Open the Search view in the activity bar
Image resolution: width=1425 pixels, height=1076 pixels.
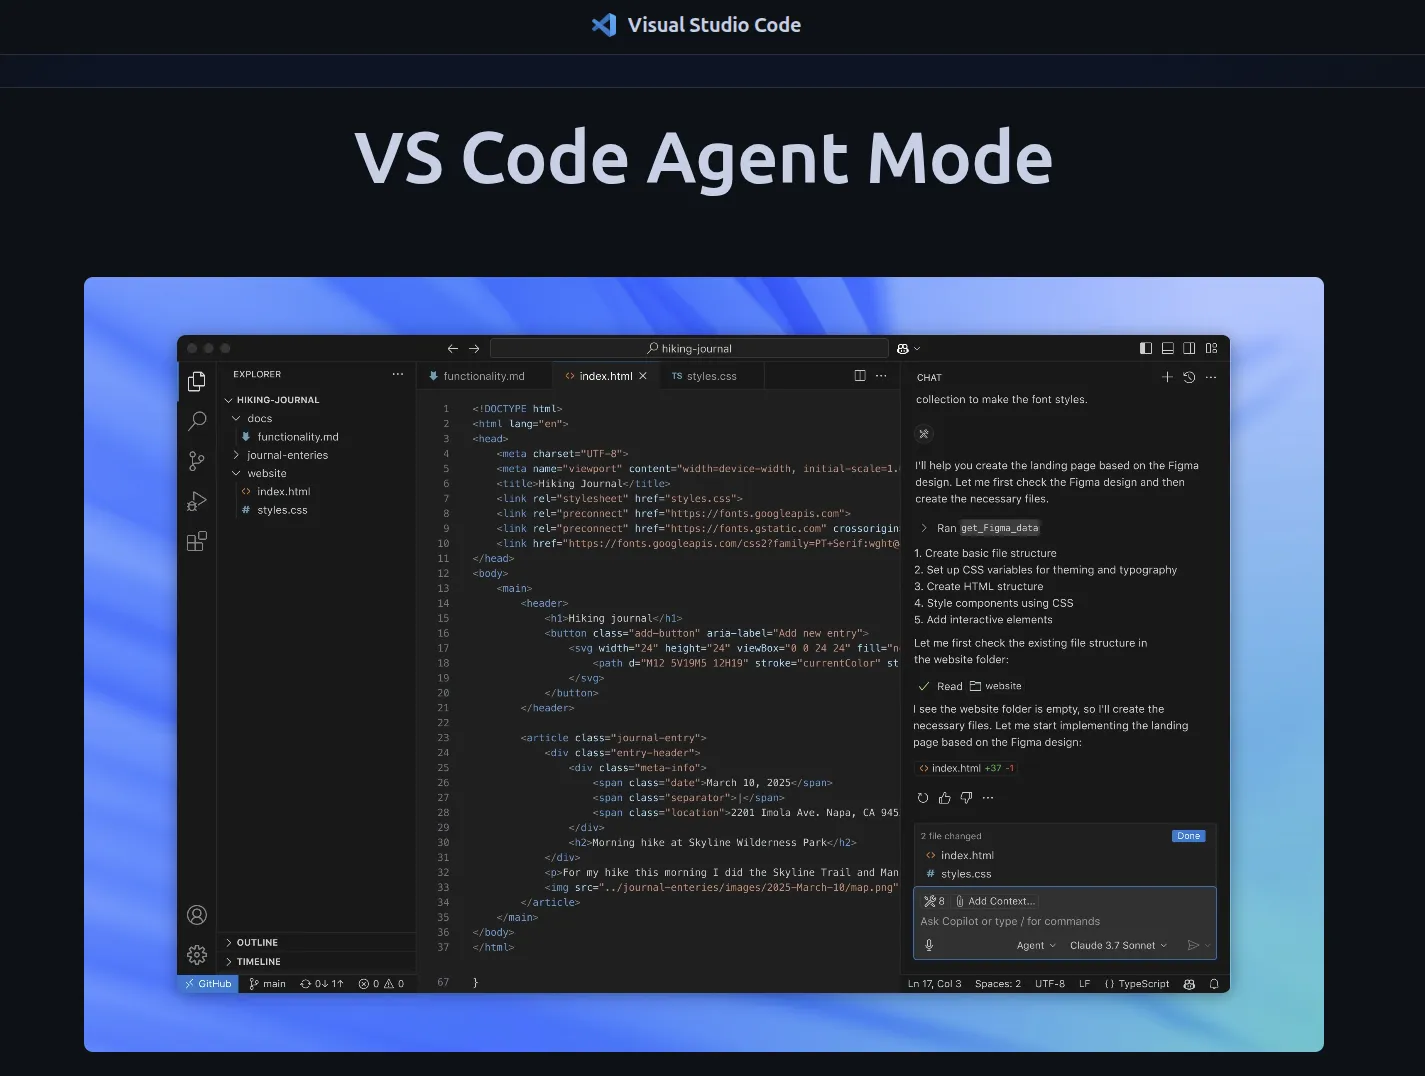click(x=197, y=421)
